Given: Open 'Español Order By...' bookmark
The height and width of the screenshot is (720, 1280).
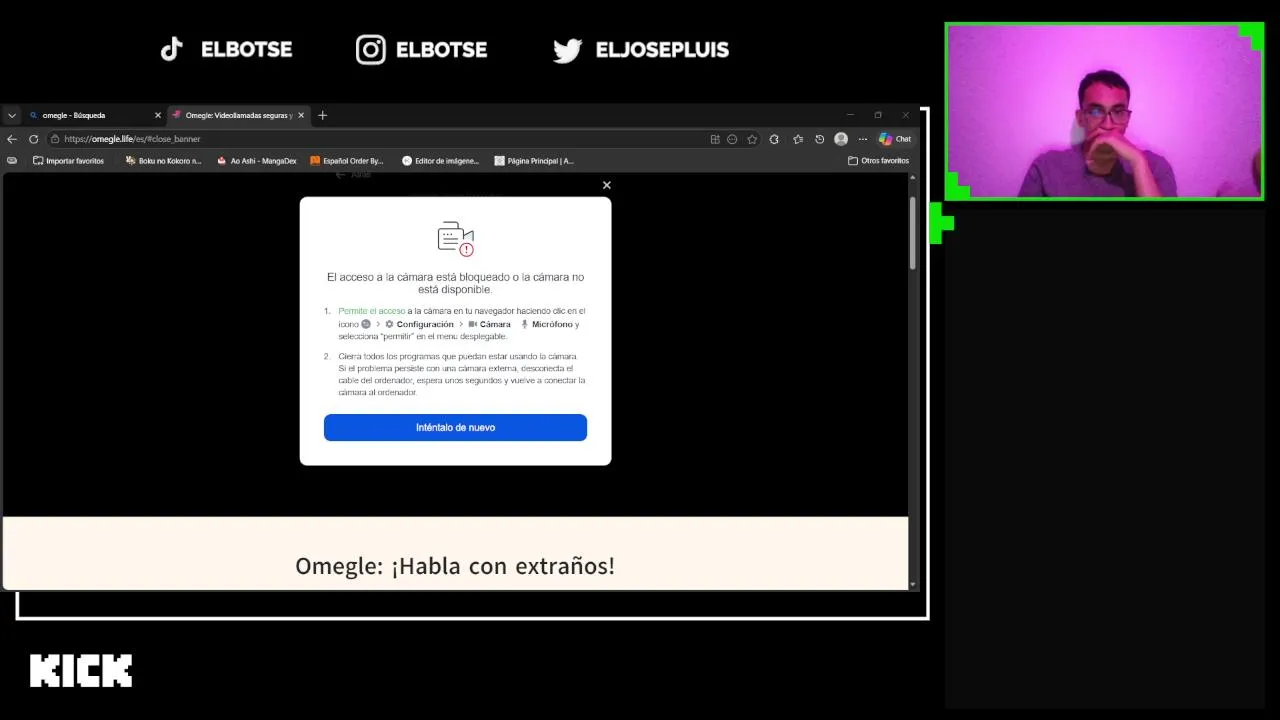Looking at the screenshot, I should [347, 160].
